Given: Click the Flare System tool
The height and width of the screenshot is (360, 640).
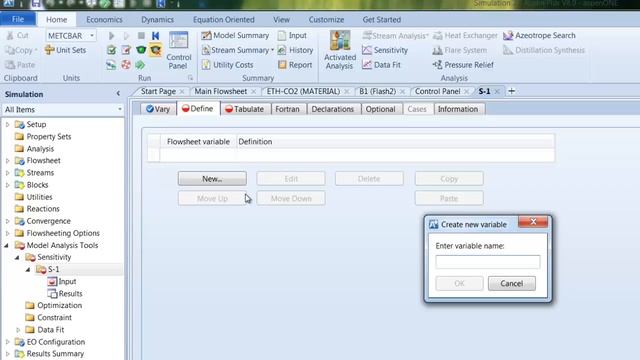Looking at the screenshot, I should tap(460, 50).
